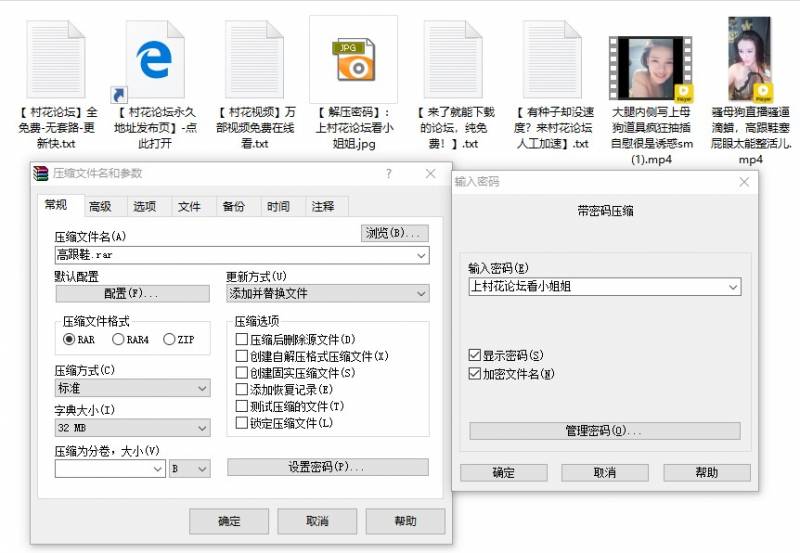This screenshot has height=553, width=800.
Task: Click the question mark help icon in title bar
Action: 389,174
